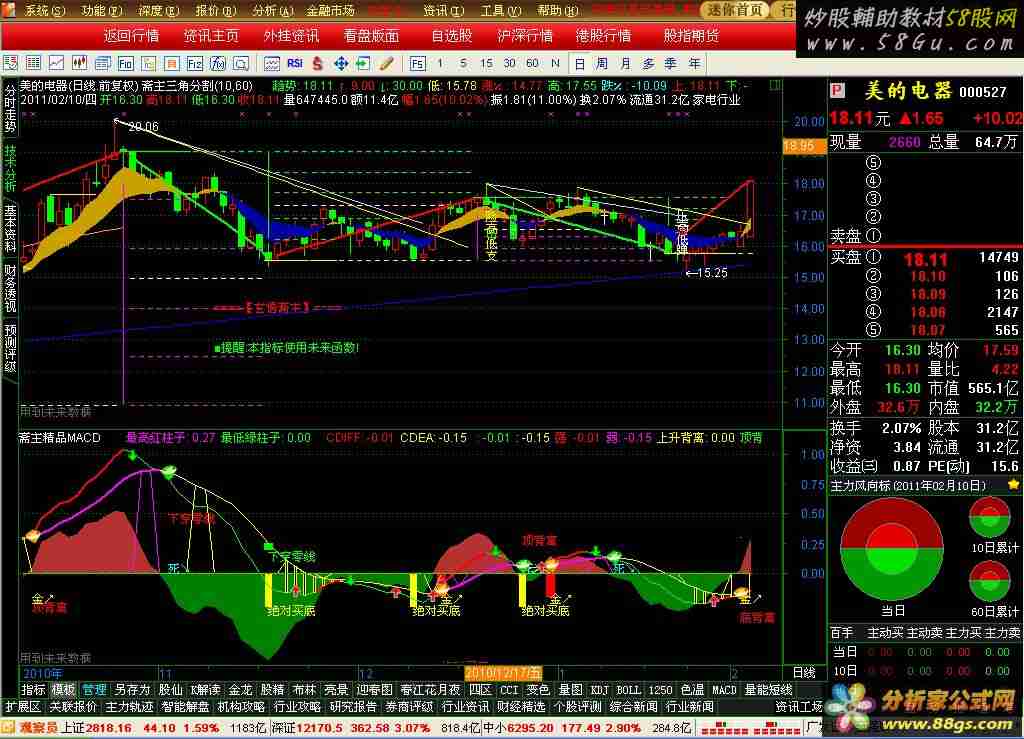1024x739 pixels.
Task: Switch to 1-minute period
Action: point(440,63)
